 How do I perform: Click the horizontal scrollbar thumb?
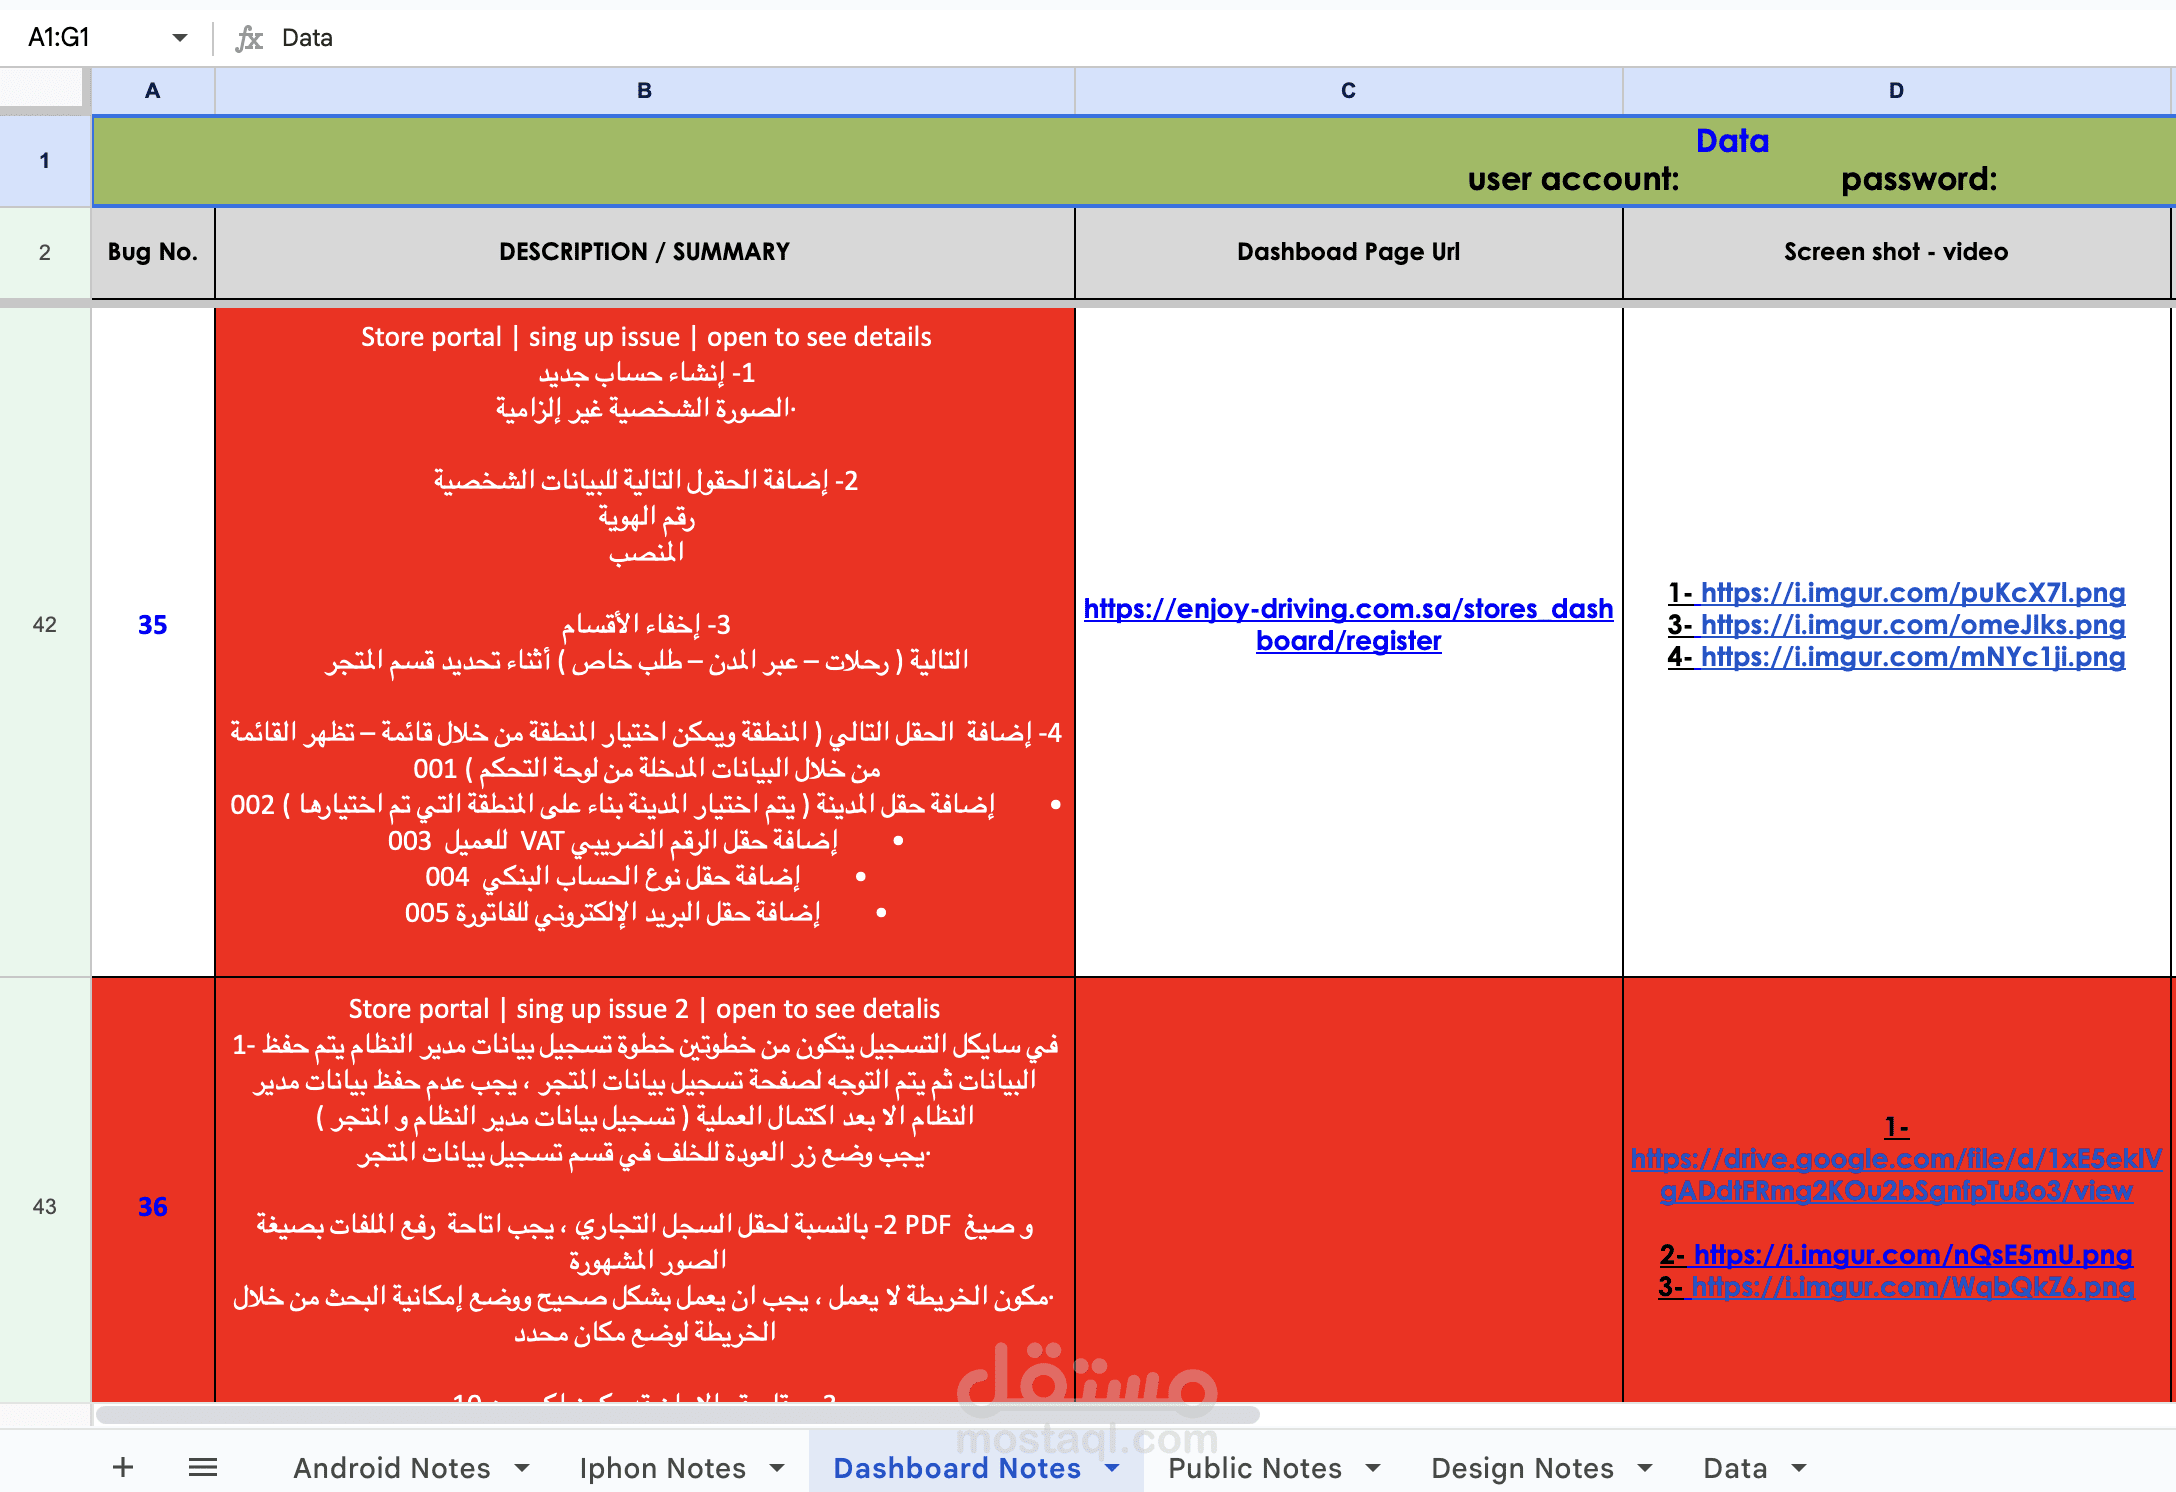[677, 1414]
